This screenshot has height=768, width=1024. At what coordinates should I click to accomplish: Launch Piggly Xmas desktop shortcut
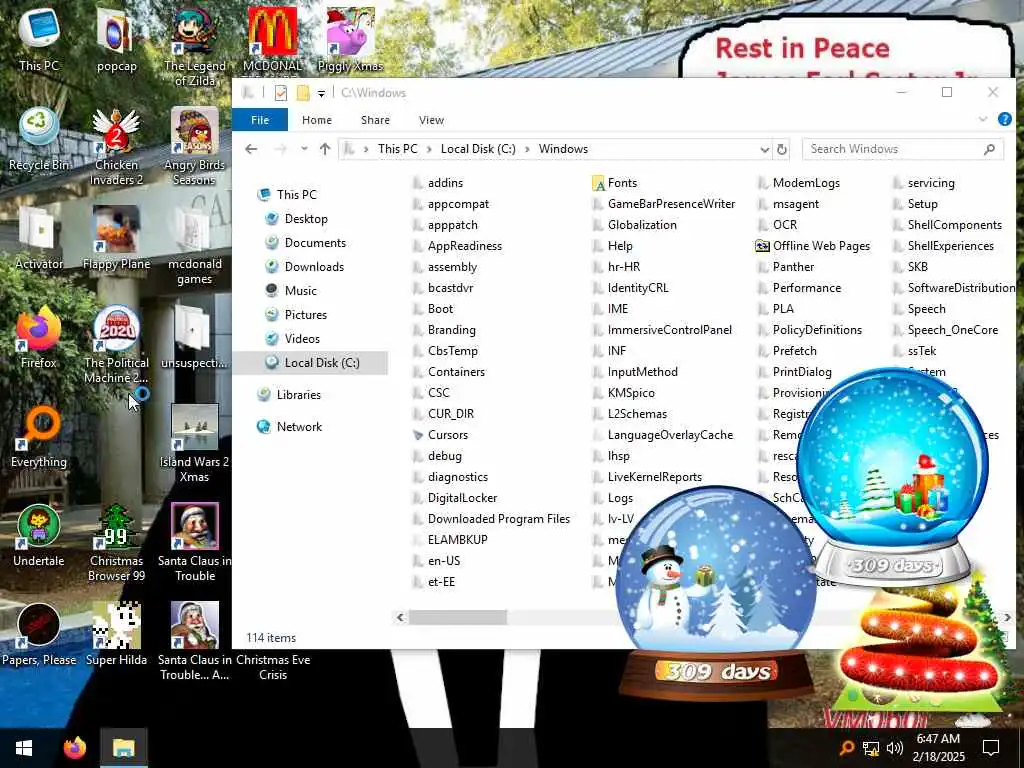click(x=350, y=40)
